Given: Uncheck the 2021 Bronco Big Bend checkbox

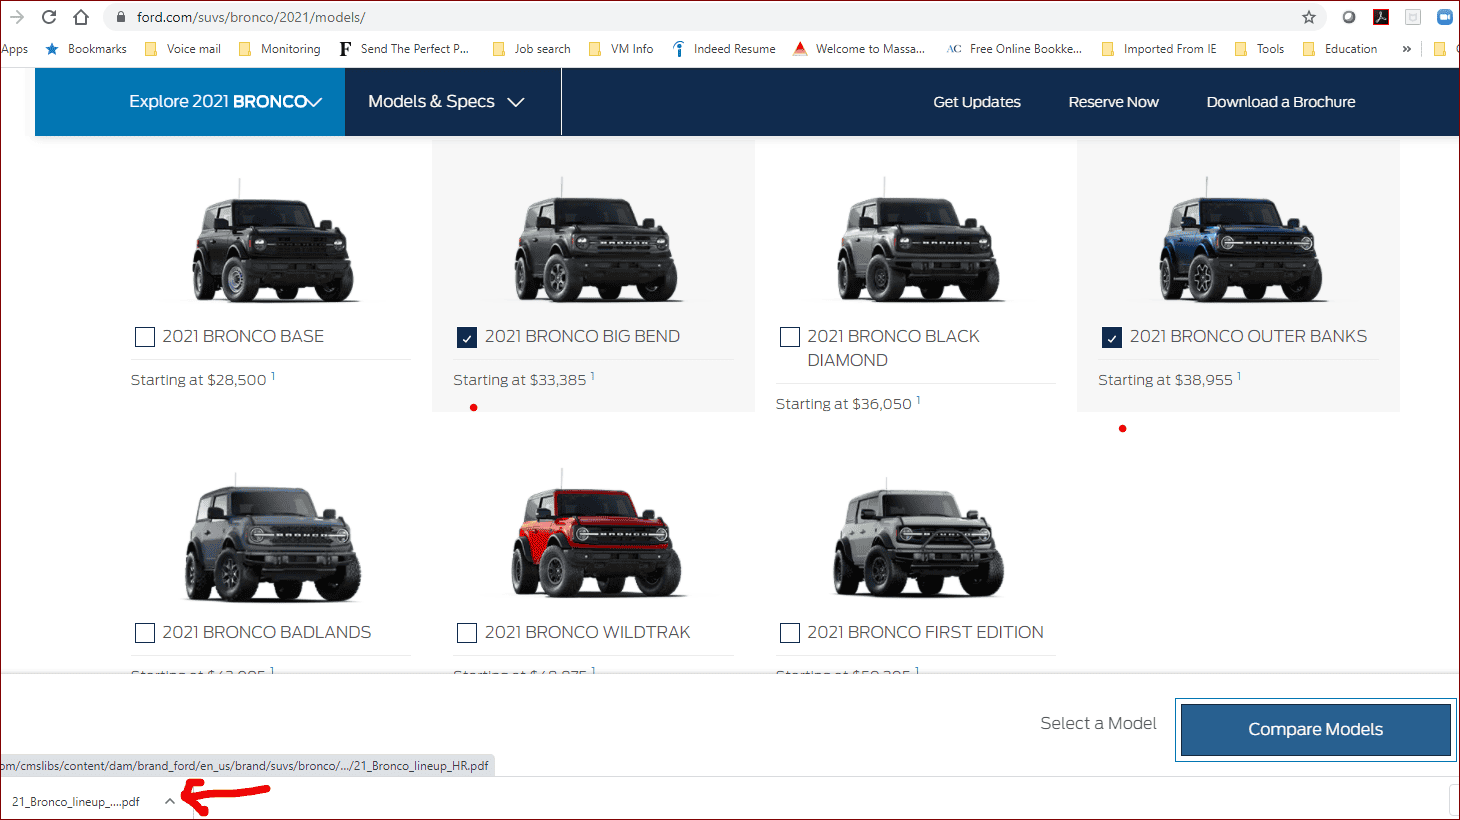Looking at the screenshot, I should pos(467,337).
